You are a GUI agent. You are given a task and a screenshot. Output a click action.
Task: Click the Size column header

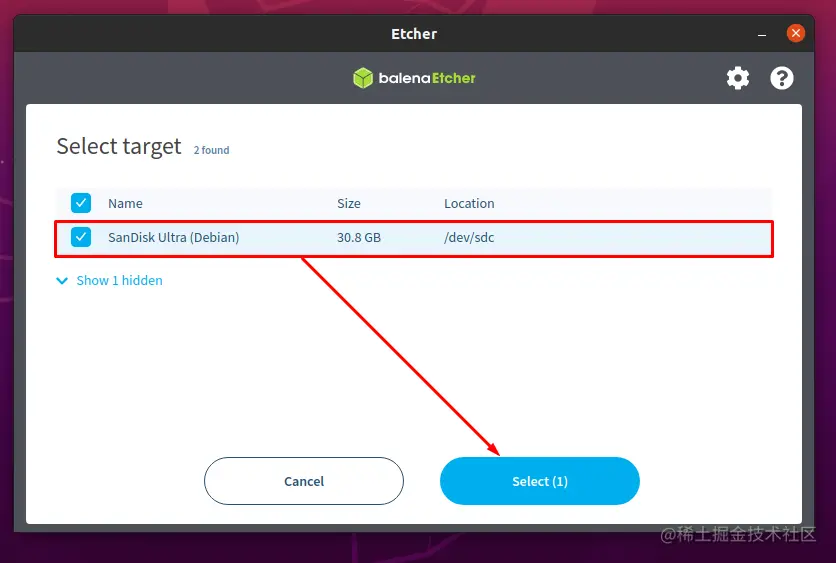tap(349, 203)
